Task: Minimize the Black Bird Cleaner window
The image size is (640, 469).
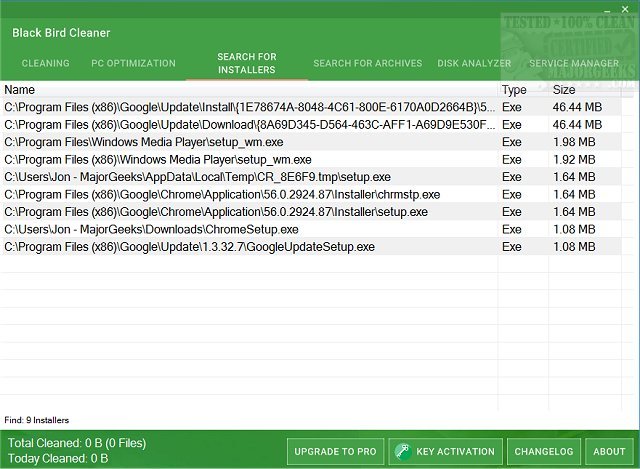Action: click(x=607, y=9)
